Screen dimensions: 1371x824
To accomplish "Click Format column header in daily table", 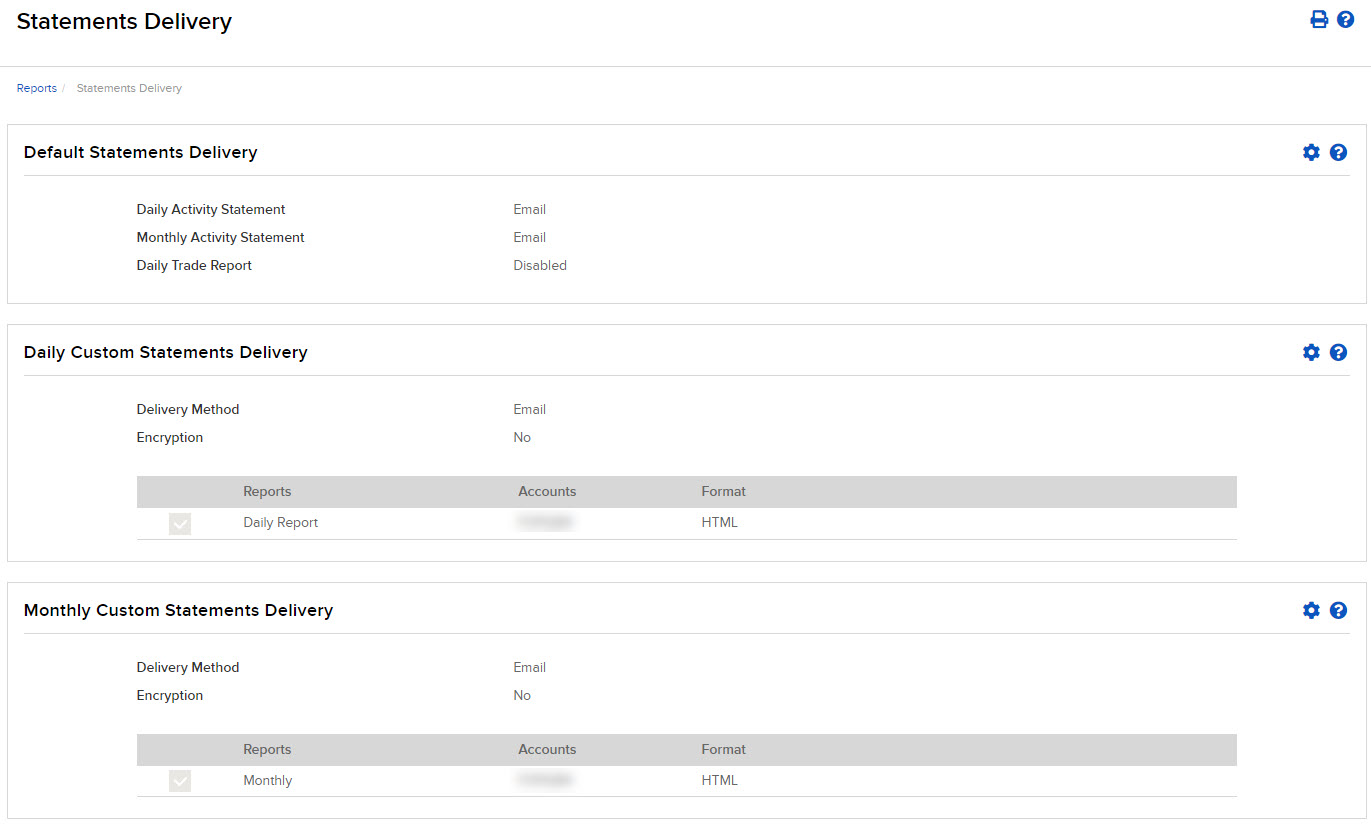I will pos(724,491).
